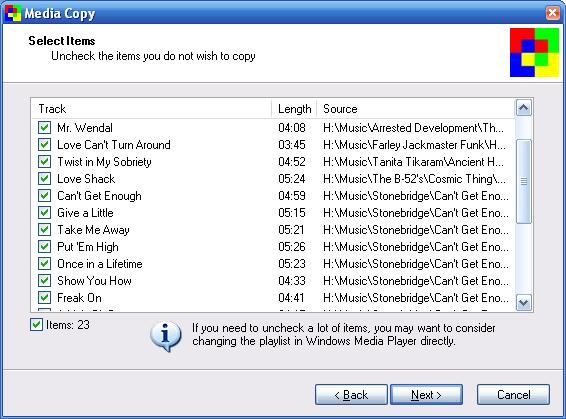566x419 pixels.
Task: Click the blue information bubble icon
Action: (x=166, y=336)
